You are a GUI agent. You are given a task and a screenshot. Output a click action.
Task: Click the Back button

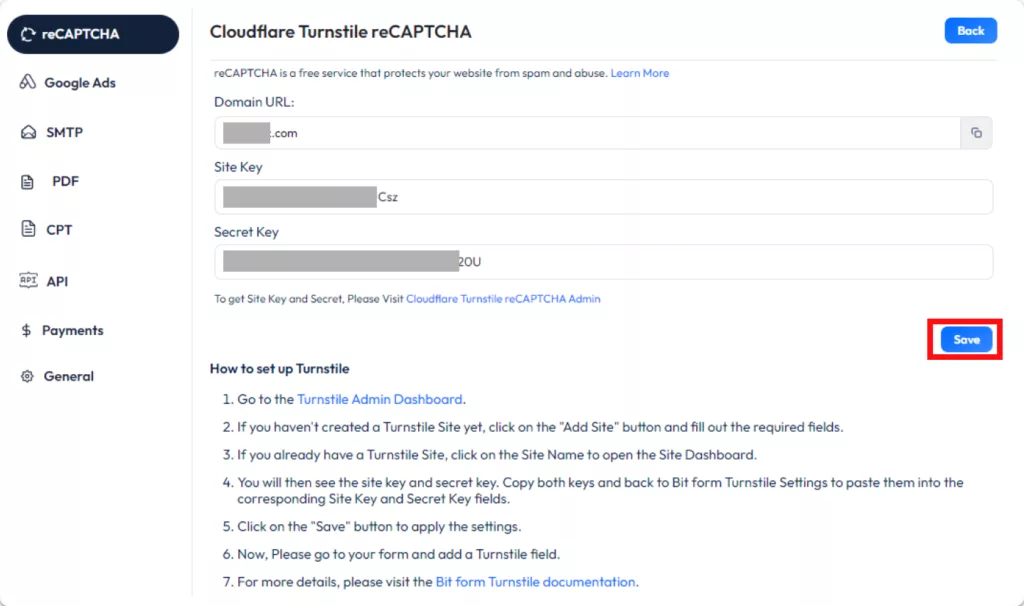point(970,31)
